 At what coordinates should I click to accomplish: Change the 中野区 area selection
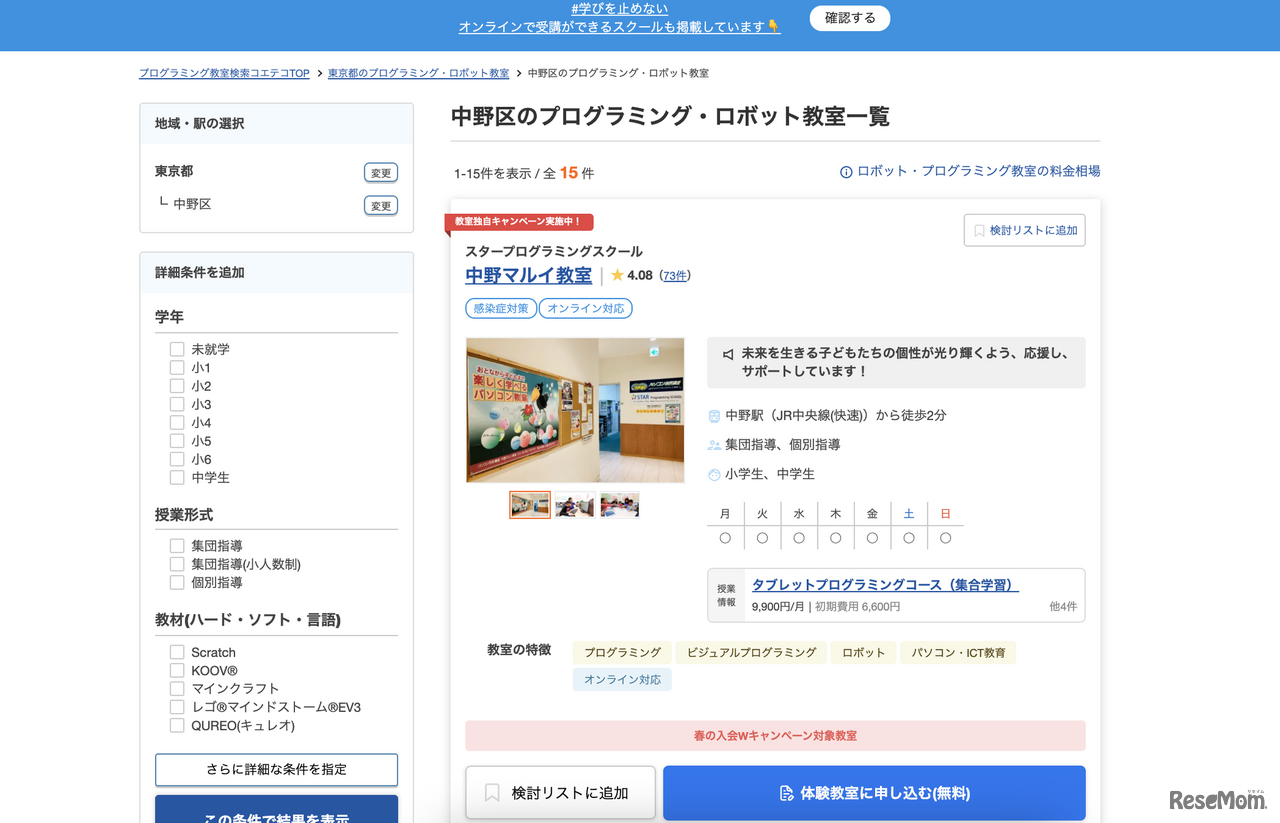click(381, 206)
